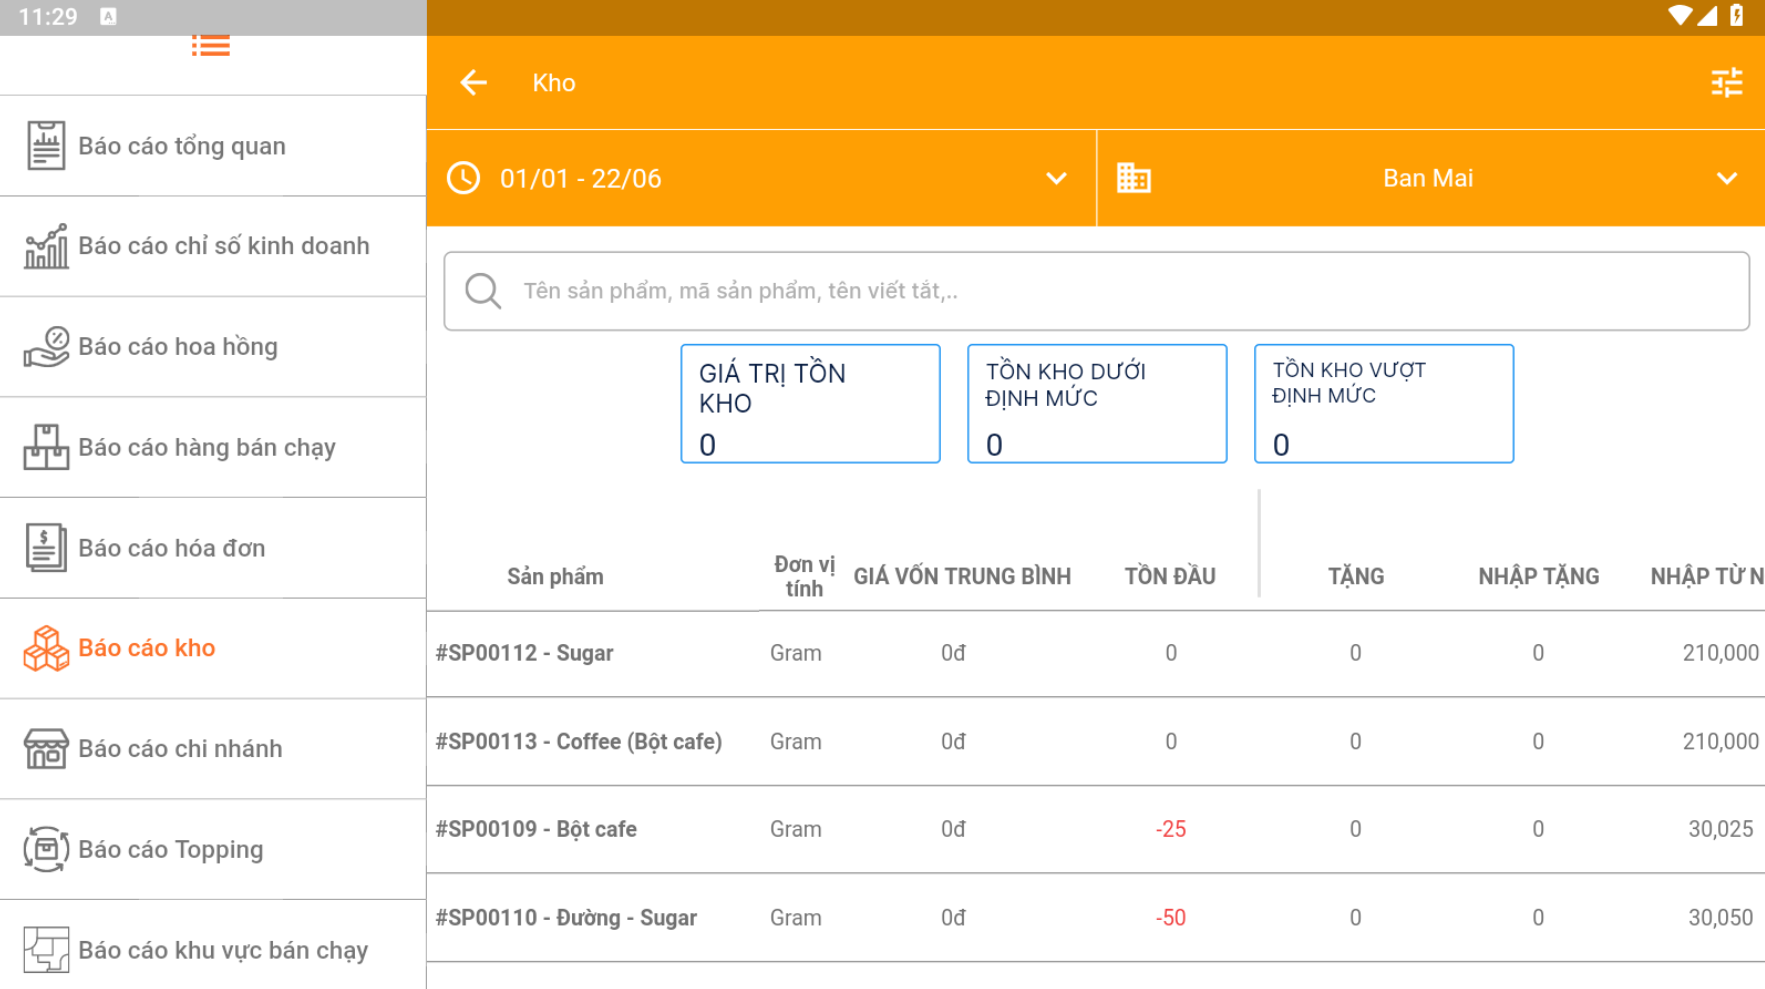
Task: Open Báo cáo chỉ số kinh doanh
Action: point(223,246)
